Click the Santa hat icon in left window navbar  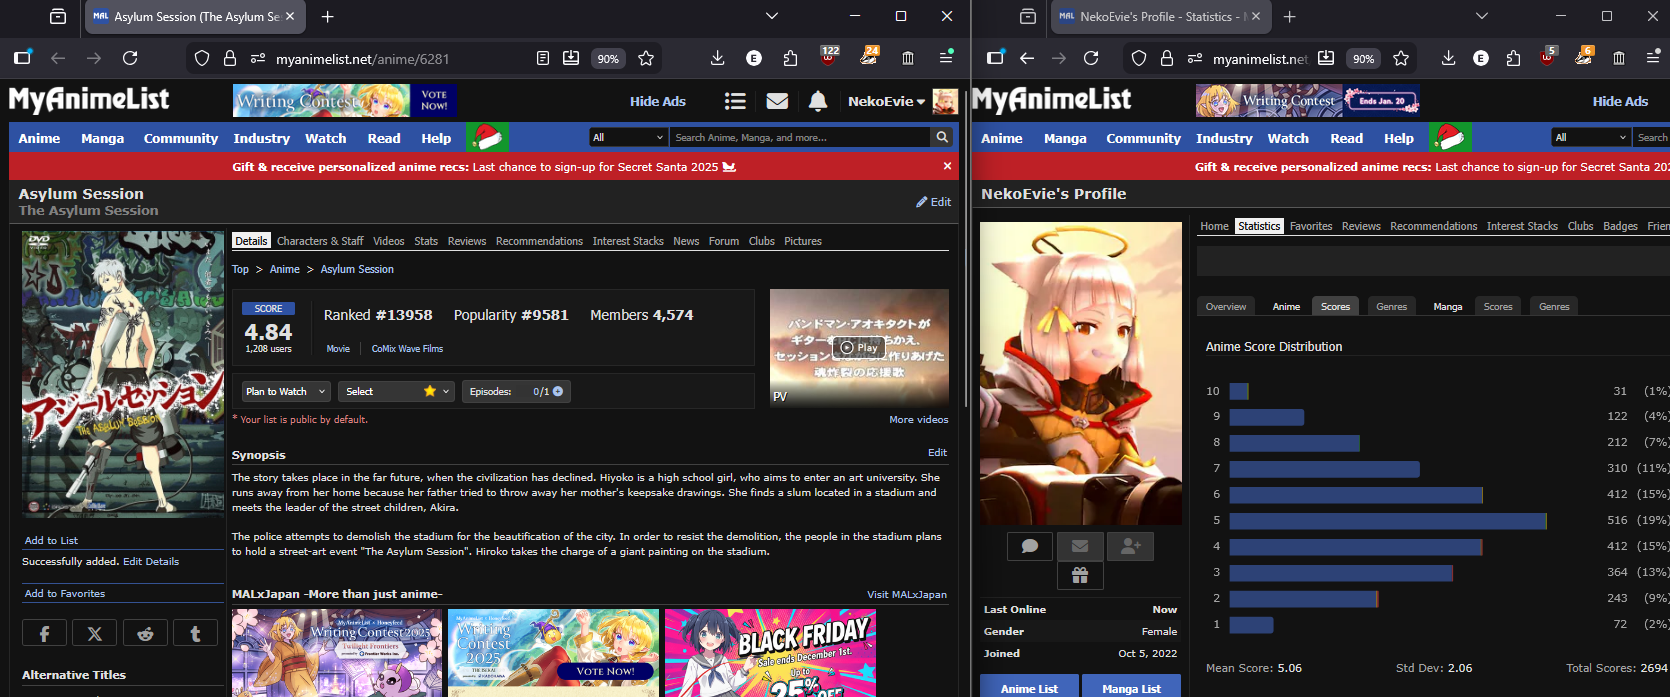click(x=487, y=137)
